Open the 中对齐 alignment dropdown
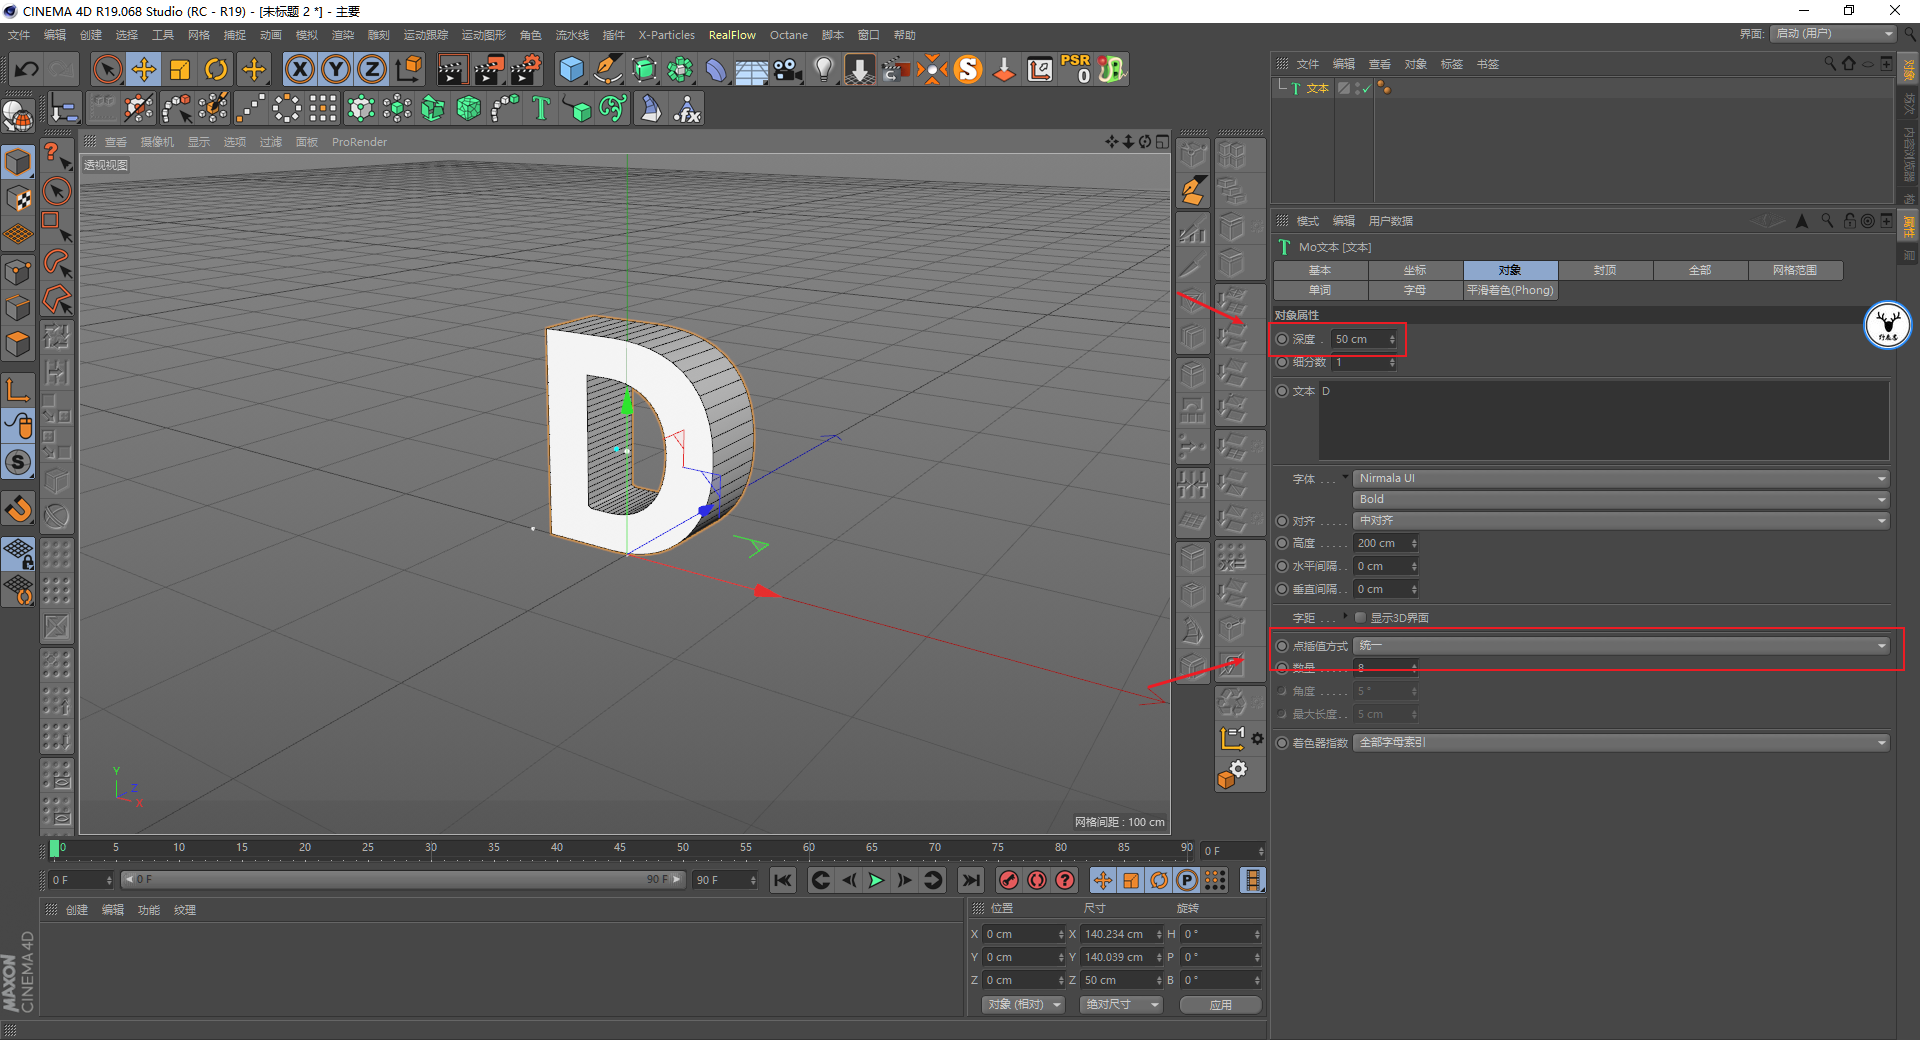This screenshot has height=1040, width=1920. [x=1621, y=521]
